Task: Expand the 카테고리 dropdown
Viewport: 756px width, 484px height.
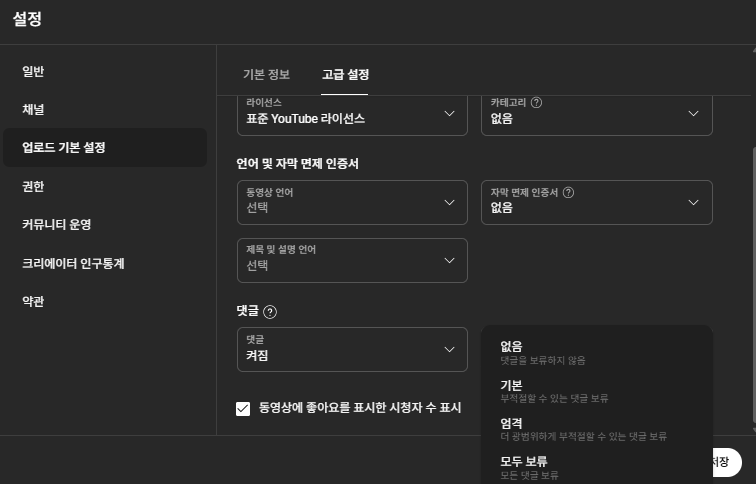Action: click(597, 115)
